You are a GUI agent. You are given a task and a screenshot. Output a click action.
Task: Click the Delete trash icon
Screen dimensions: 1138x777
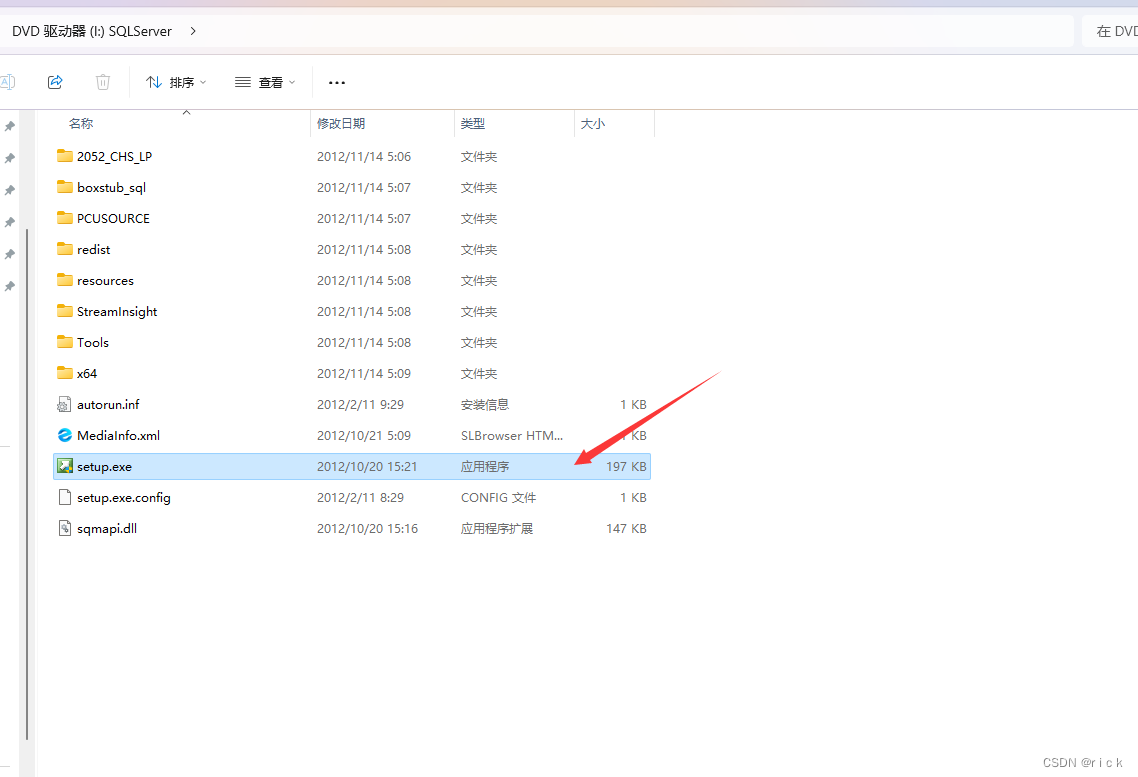(102, 81)
